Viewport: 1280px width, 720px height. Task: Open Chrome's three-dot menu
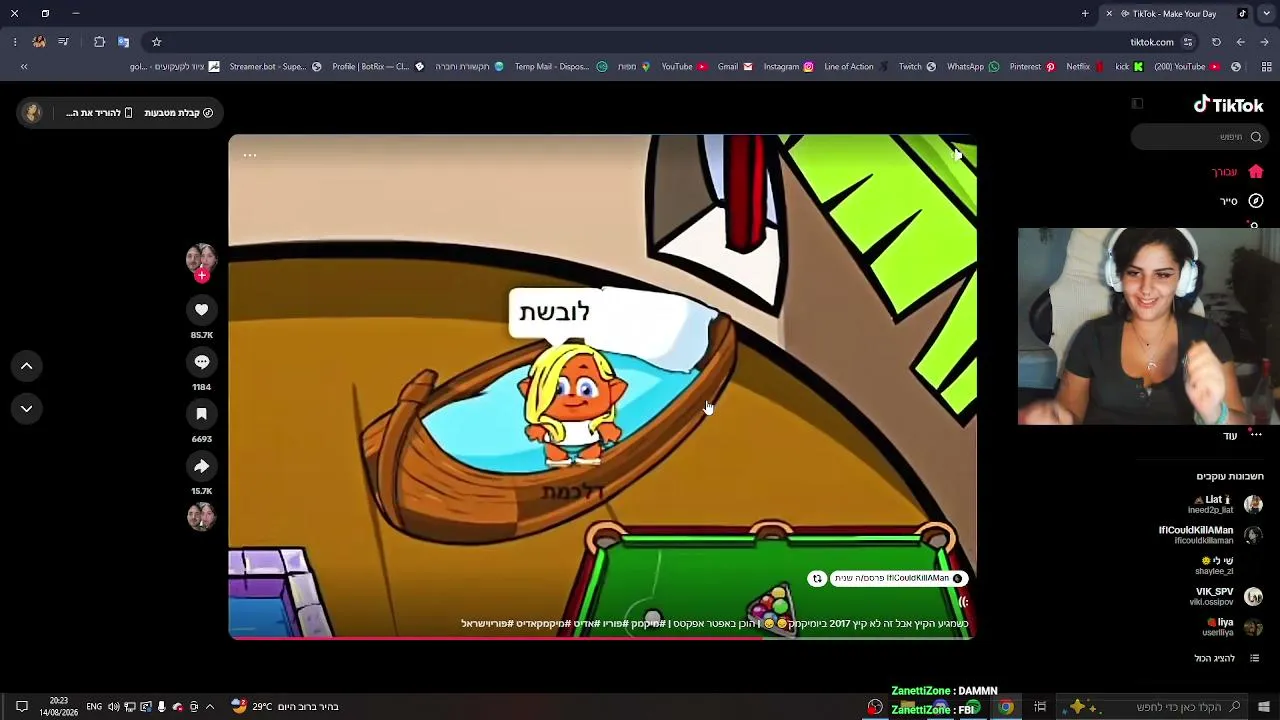(x=15, y=42)
